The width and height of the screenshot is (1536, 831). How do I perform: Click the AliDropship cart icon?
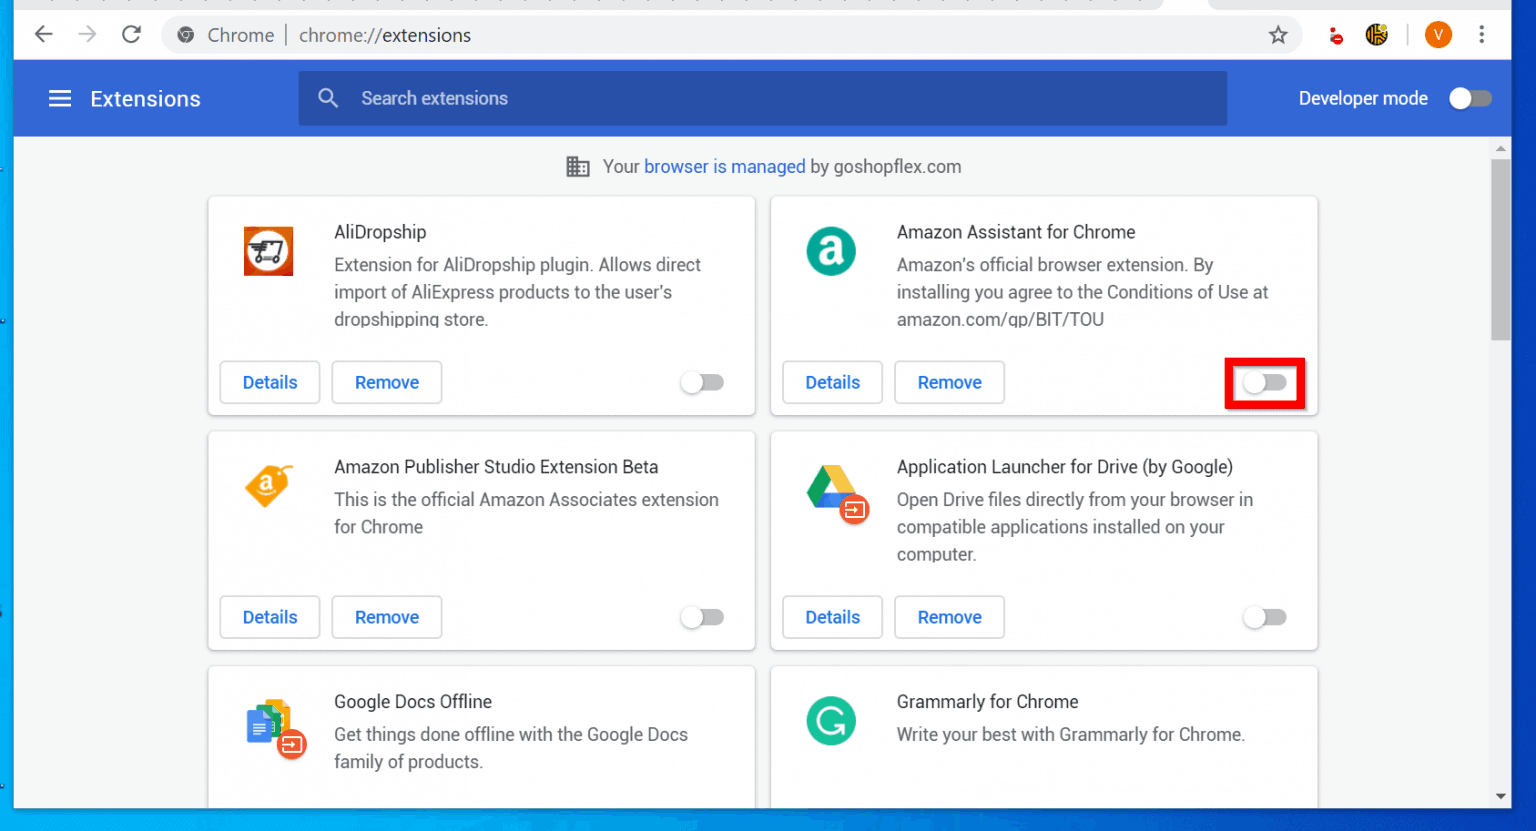(268, 251)
